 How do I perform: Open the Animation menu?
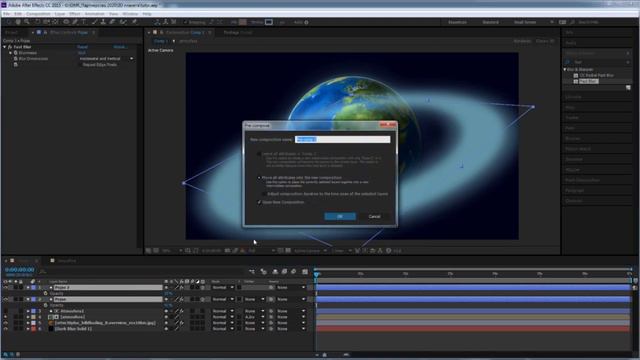[x=94, y=14]
